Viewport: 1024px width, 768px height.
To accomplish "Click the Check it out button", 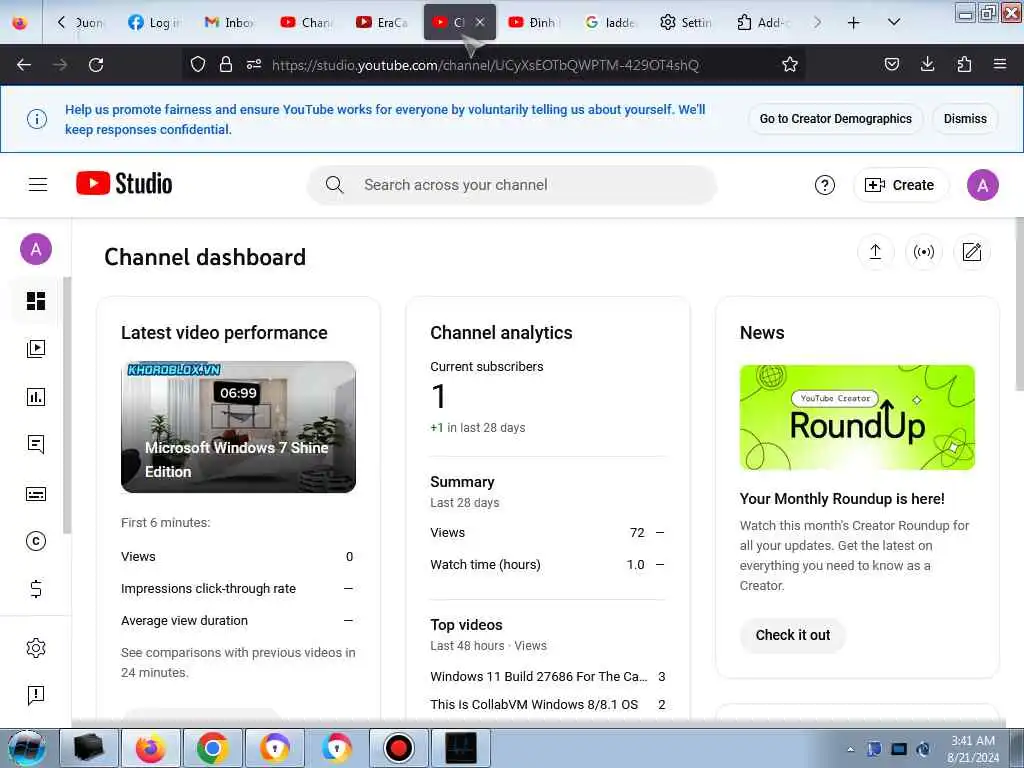I will click(x=793, y=635).
